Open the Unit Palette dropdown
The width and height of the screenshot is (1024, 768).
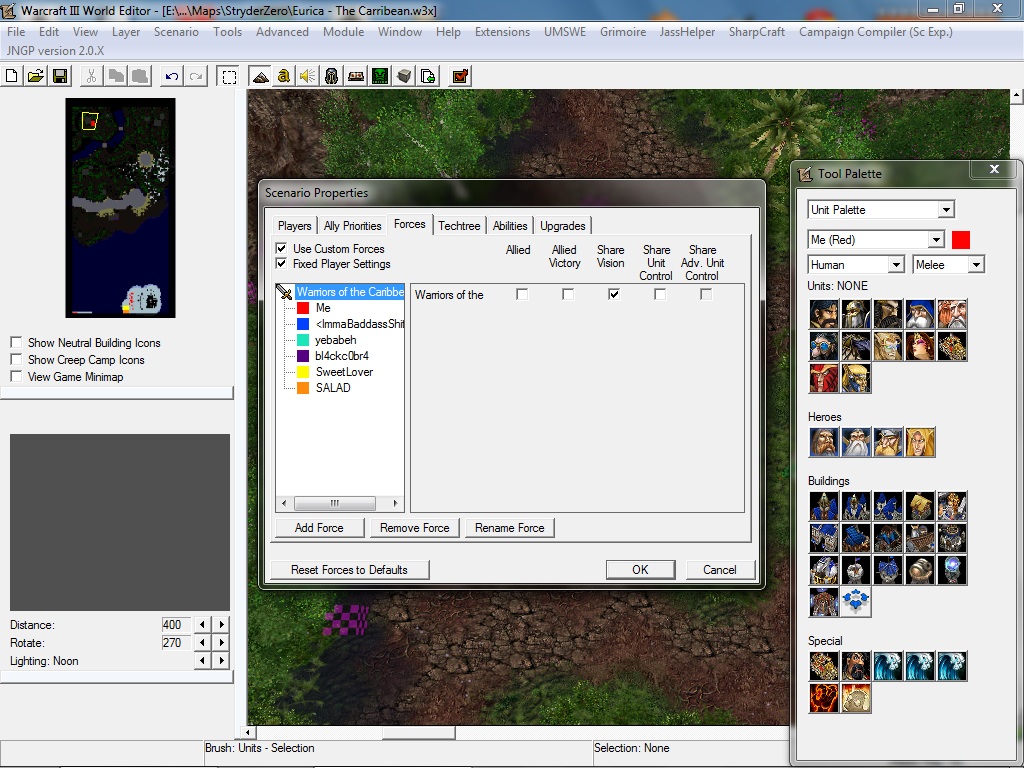pos(882,210)
